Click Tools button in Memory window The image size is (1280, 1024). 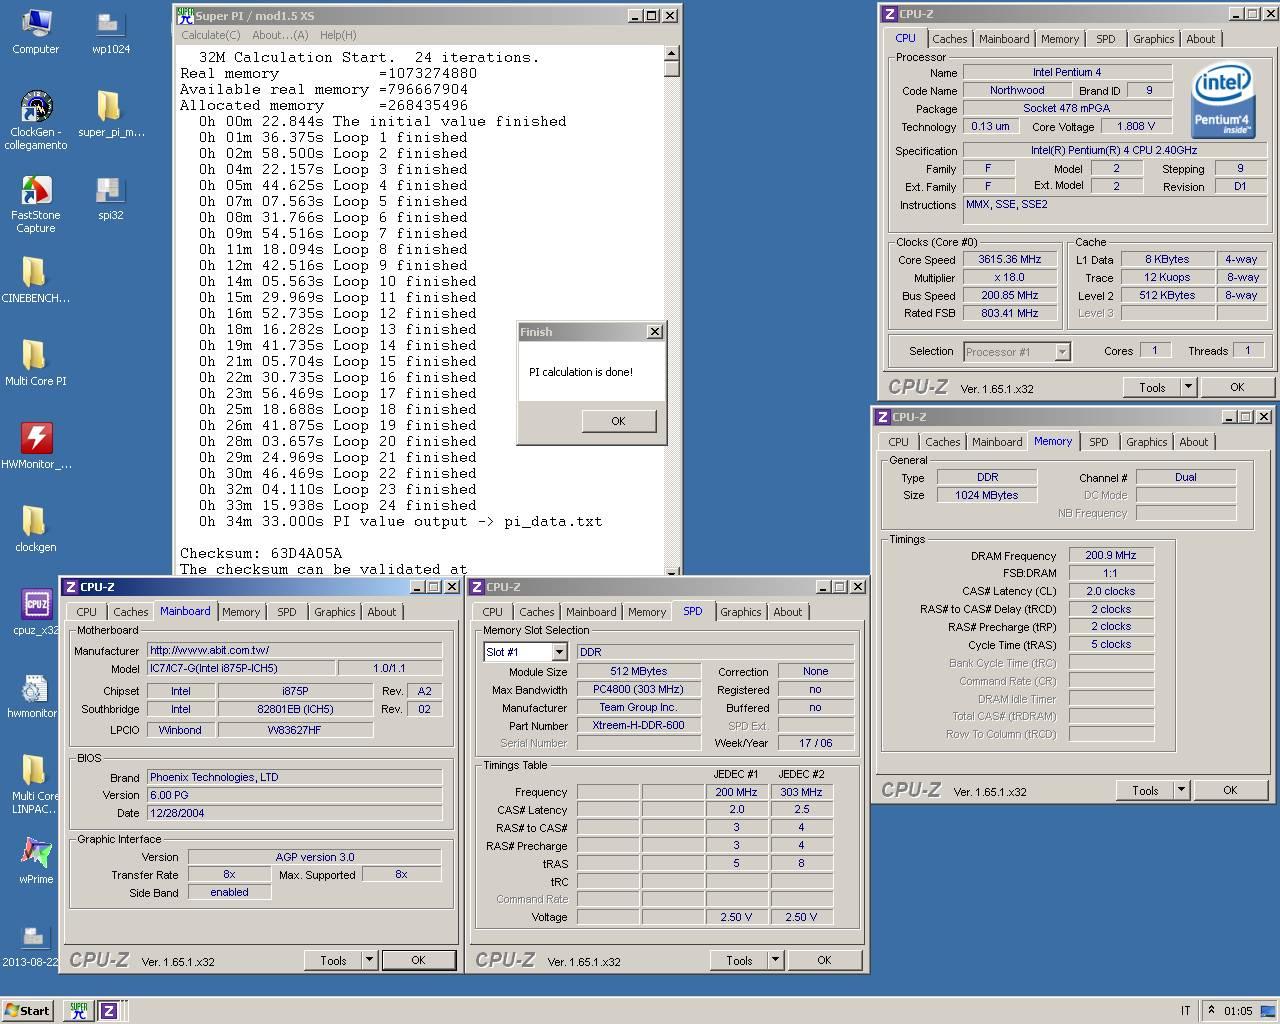1145,790
